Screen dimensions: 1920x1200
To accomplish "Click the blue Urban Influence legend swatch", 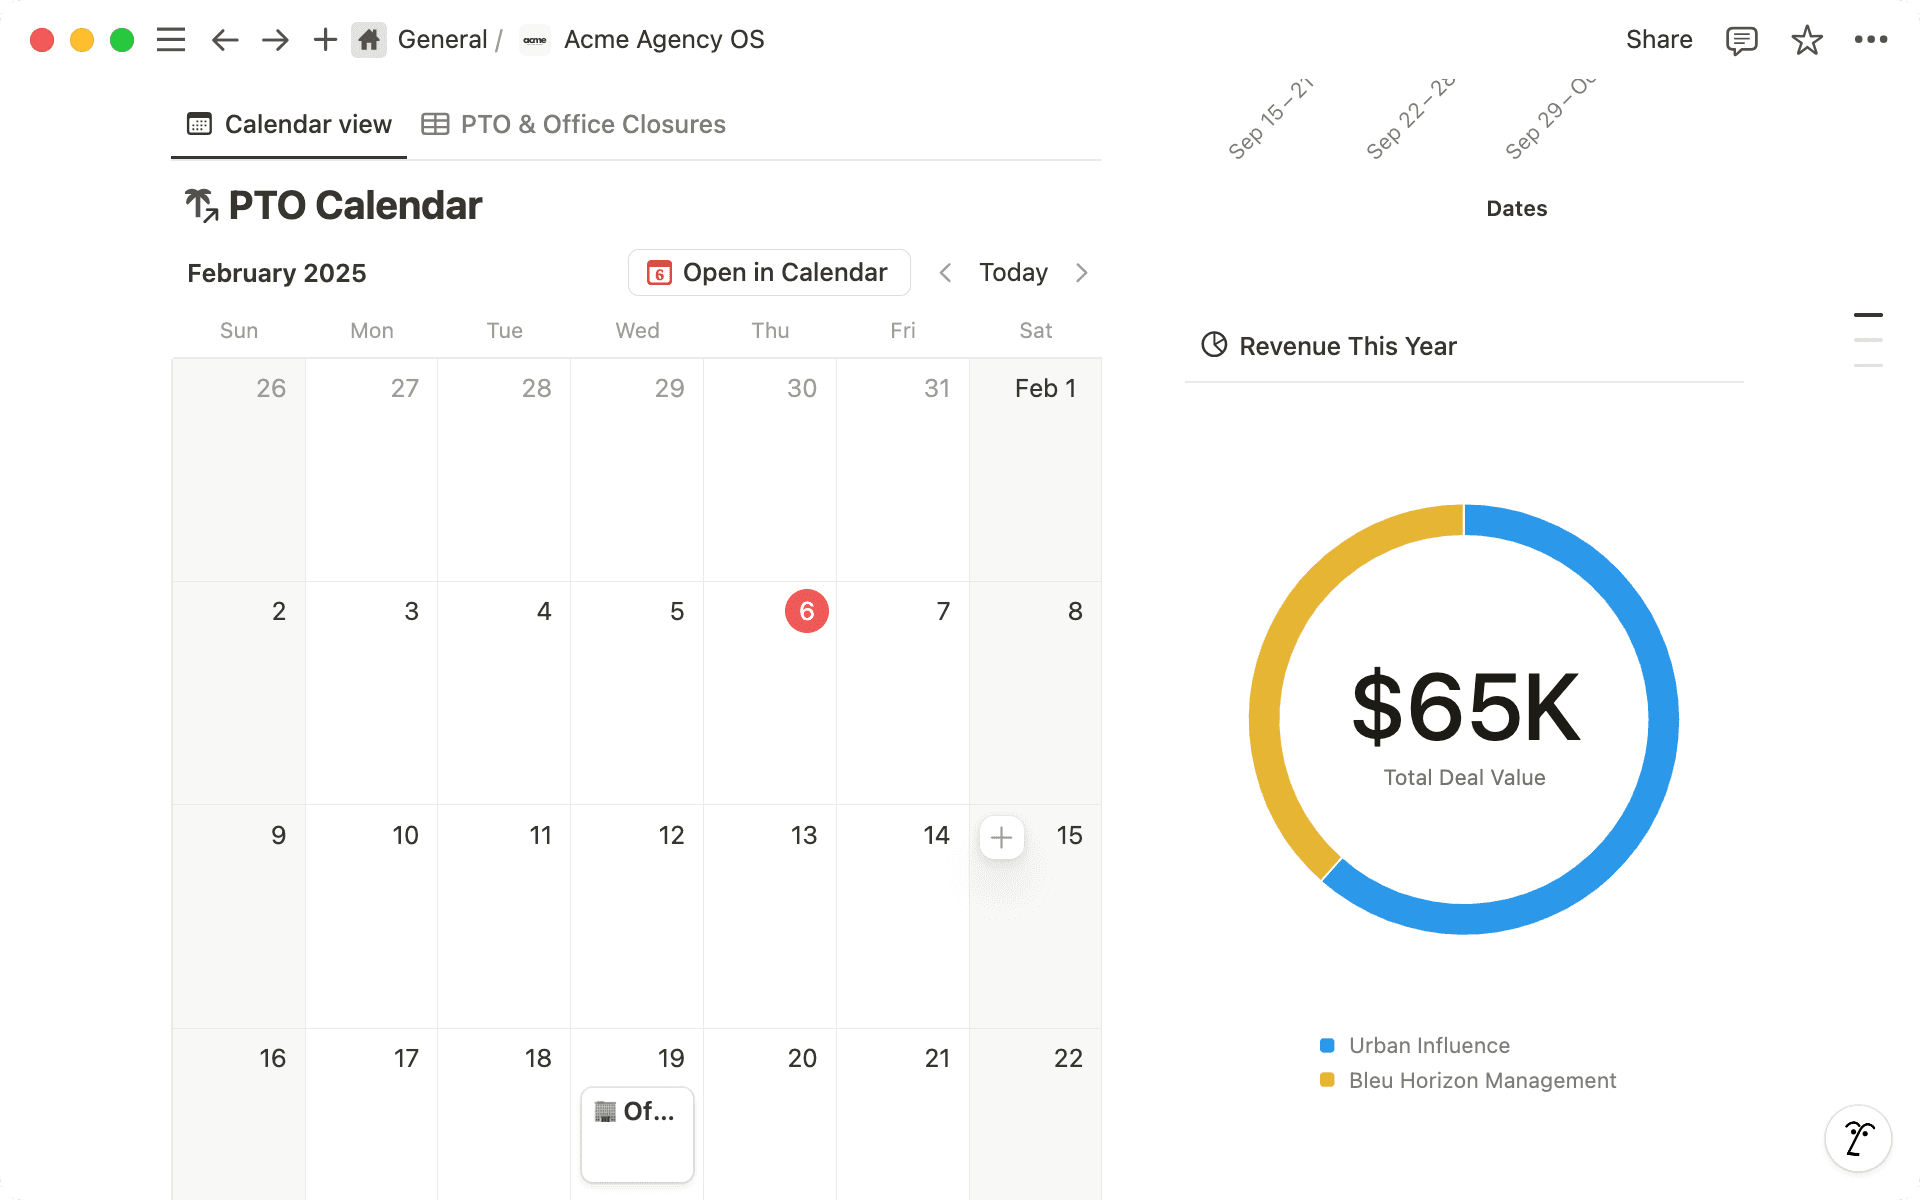I will coord(1326,1045).
